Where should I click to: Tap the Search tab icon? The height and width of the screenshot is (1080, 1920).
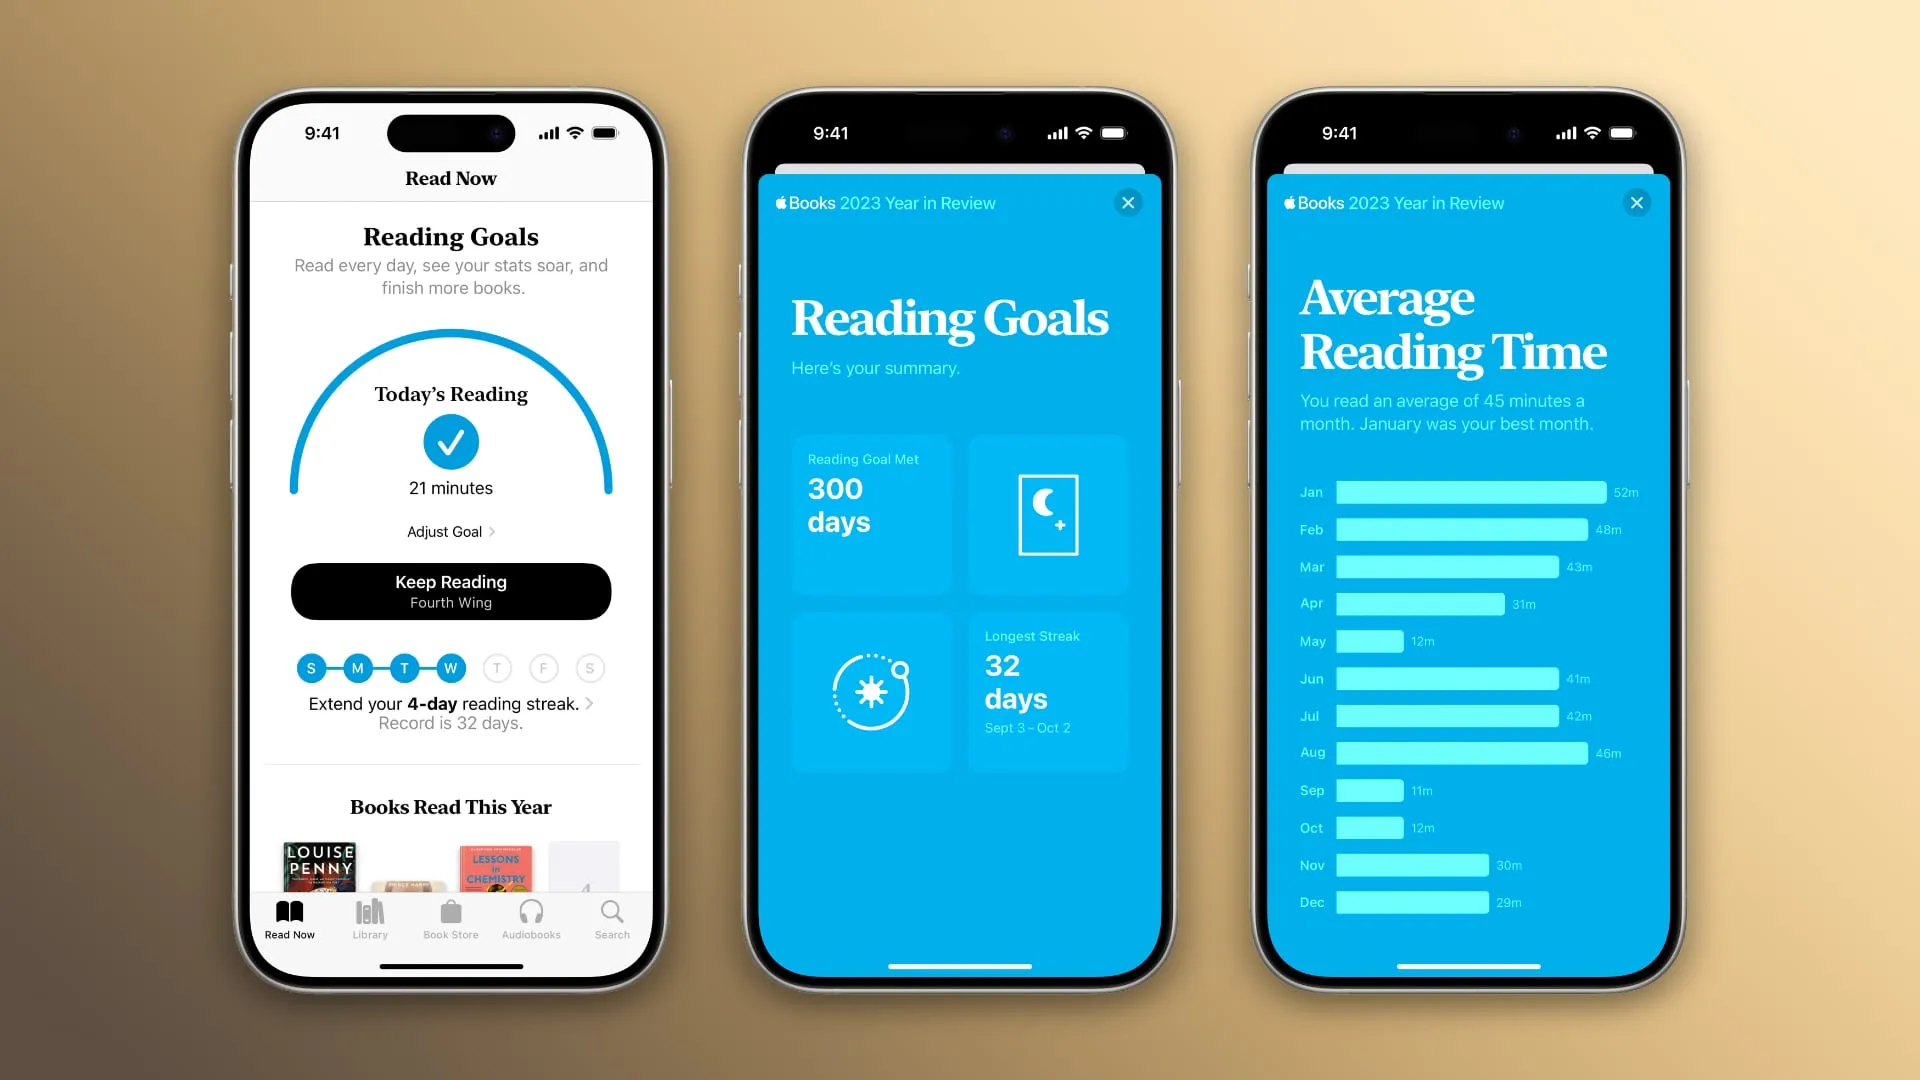pyautogui.click(x=612, y=919)
